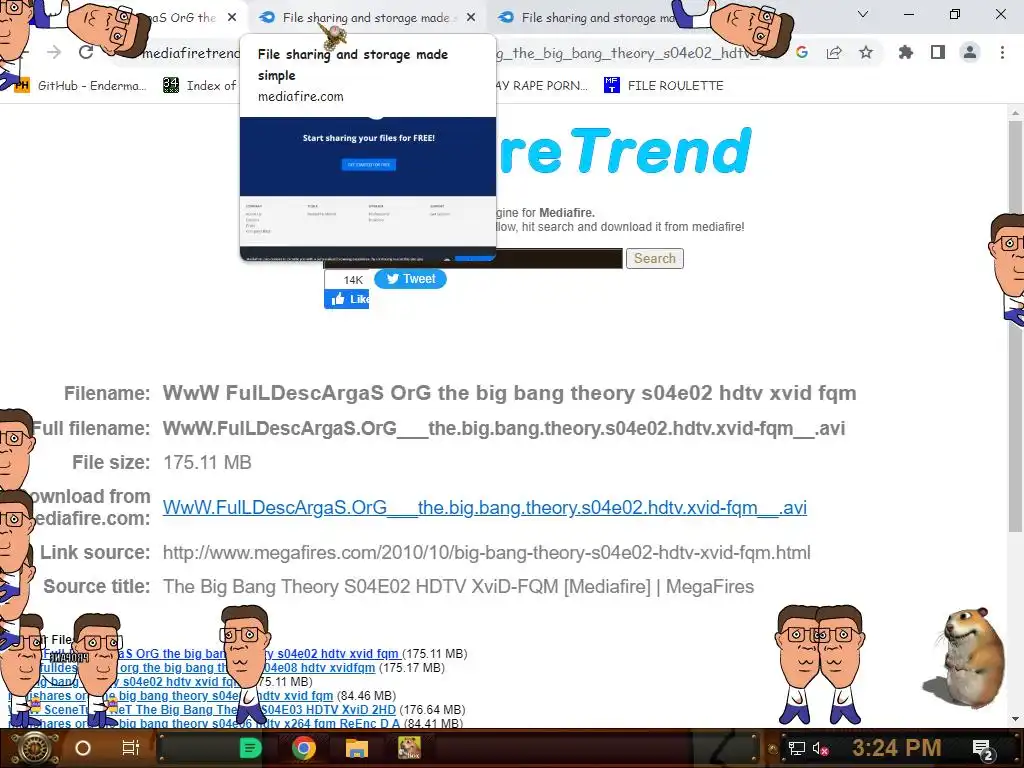
Task: Open GitHub - Enderma bookmark
Action: coord(81,86)
